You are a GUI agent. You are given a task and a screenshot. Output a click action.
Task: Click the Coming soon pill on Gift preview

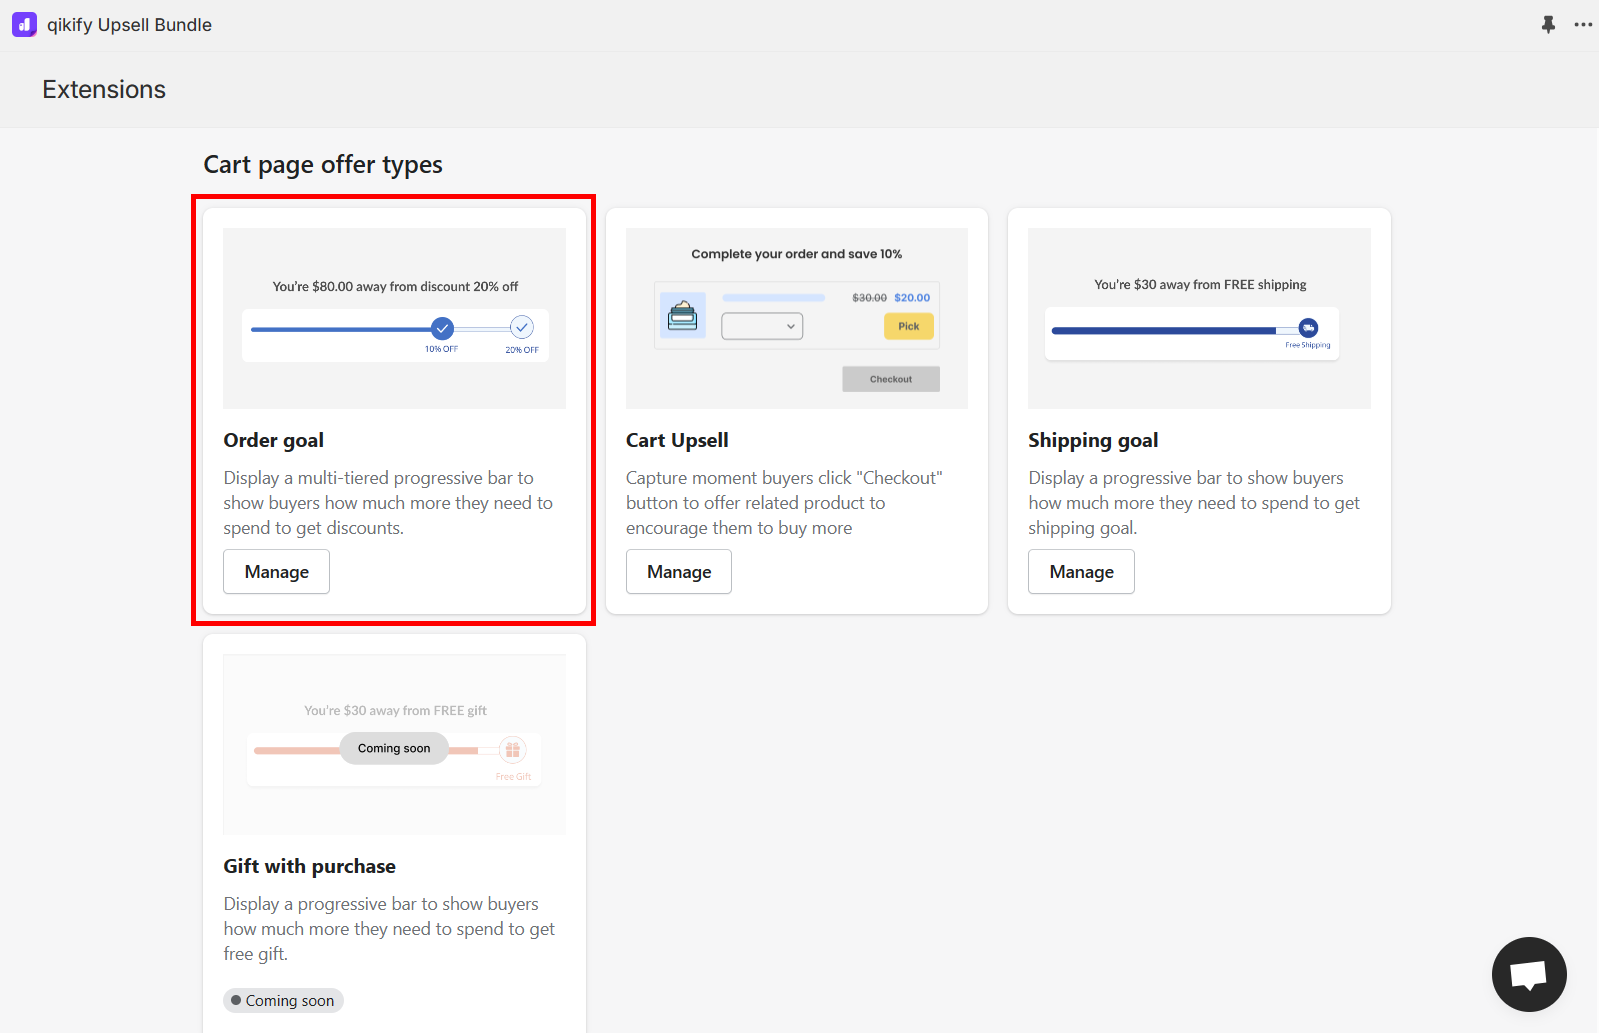tap(394, 748)
